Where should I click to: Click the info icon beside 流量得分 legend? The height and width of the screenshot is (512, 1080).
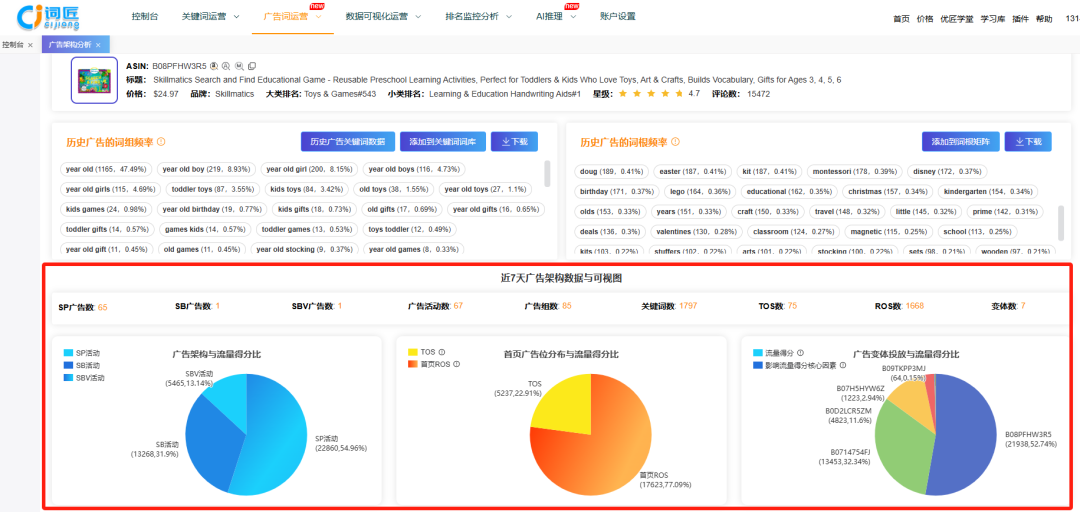799,353
